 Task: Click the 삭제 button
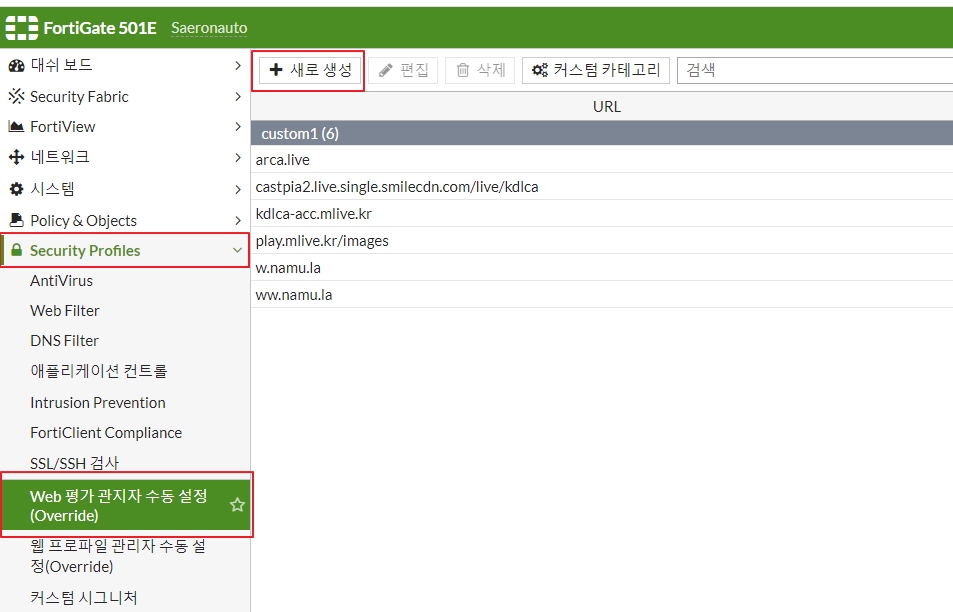pos(480,70)
